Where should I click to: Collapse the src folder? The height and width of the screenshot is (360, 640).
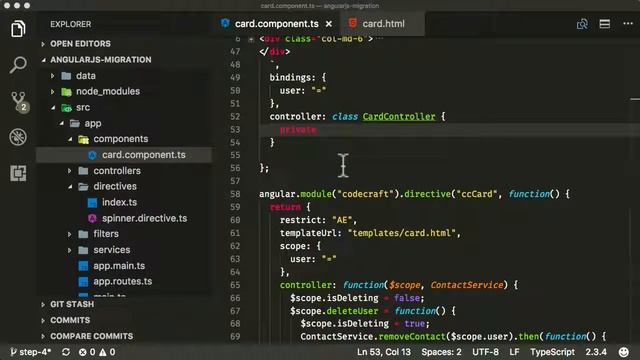pos(53,107)
